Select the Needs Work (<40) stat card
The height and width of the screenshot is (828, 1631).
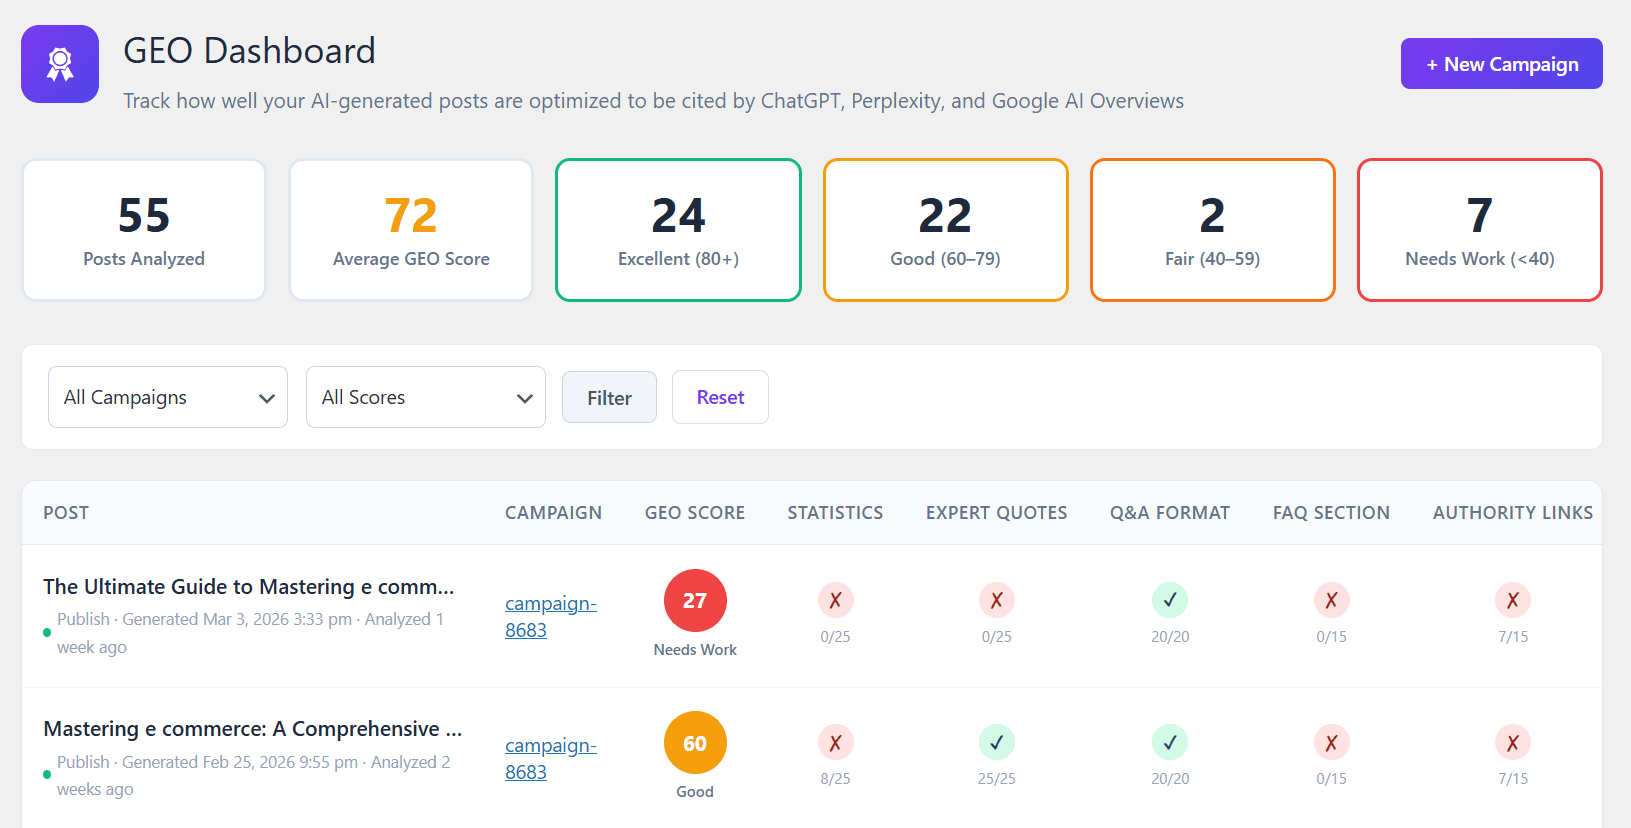tap(1479, 230)
